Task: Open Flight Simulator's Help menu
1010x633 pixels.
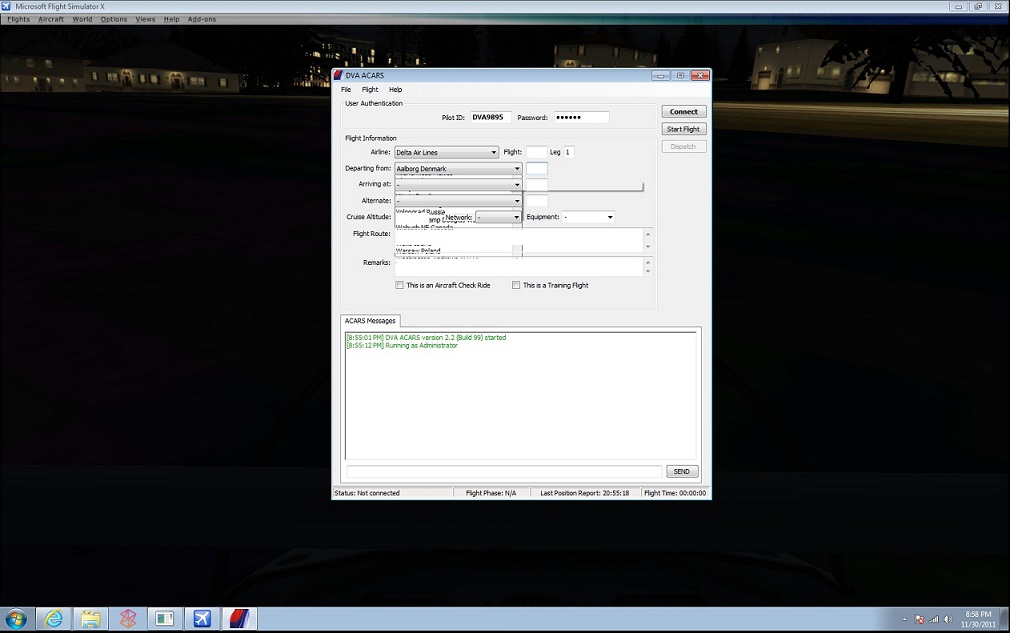Action: 171,19
